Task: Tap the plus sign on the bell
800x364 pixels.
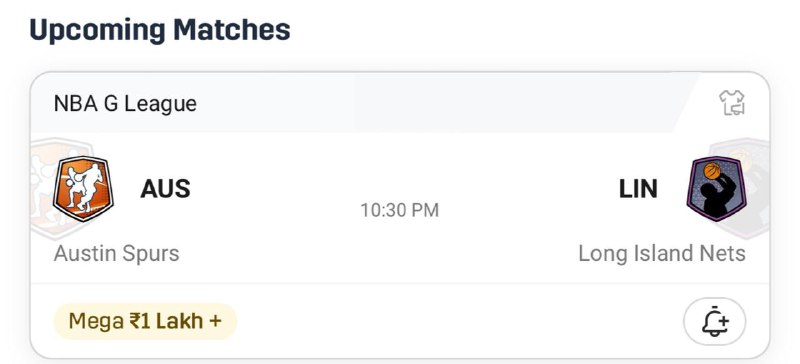Action: click(723, 322)
